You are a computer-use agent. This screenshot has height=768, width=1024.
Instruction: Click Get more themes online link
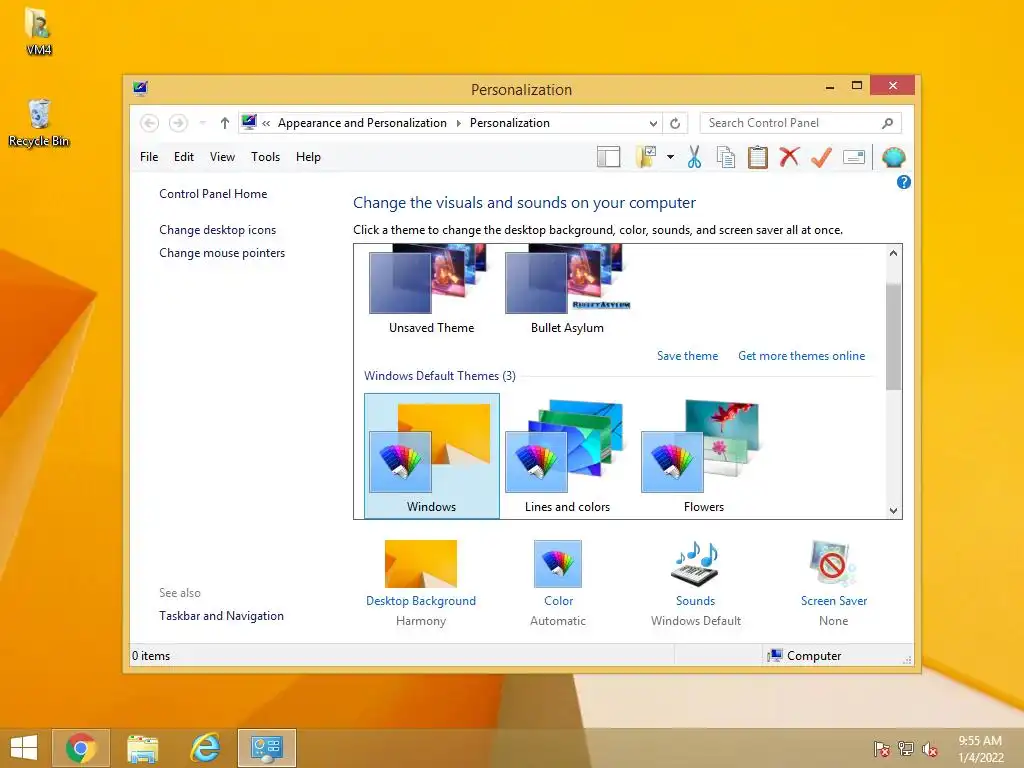click(x=801, y=356)
